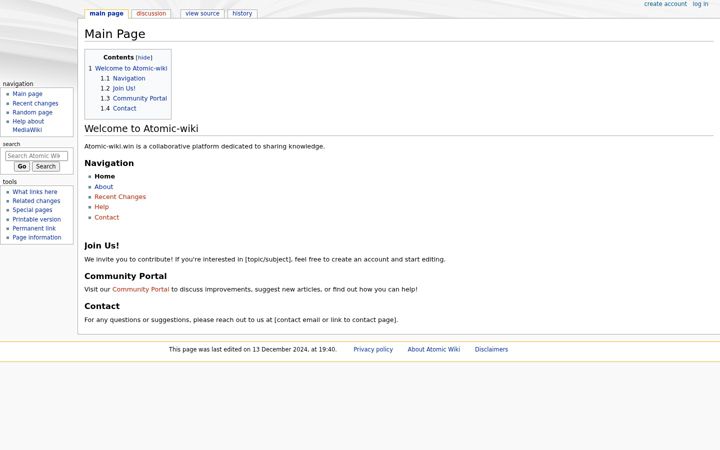Click the 'Go' search button
The width and height of the screenshot is (720, 450).
(x=22, y=167)
